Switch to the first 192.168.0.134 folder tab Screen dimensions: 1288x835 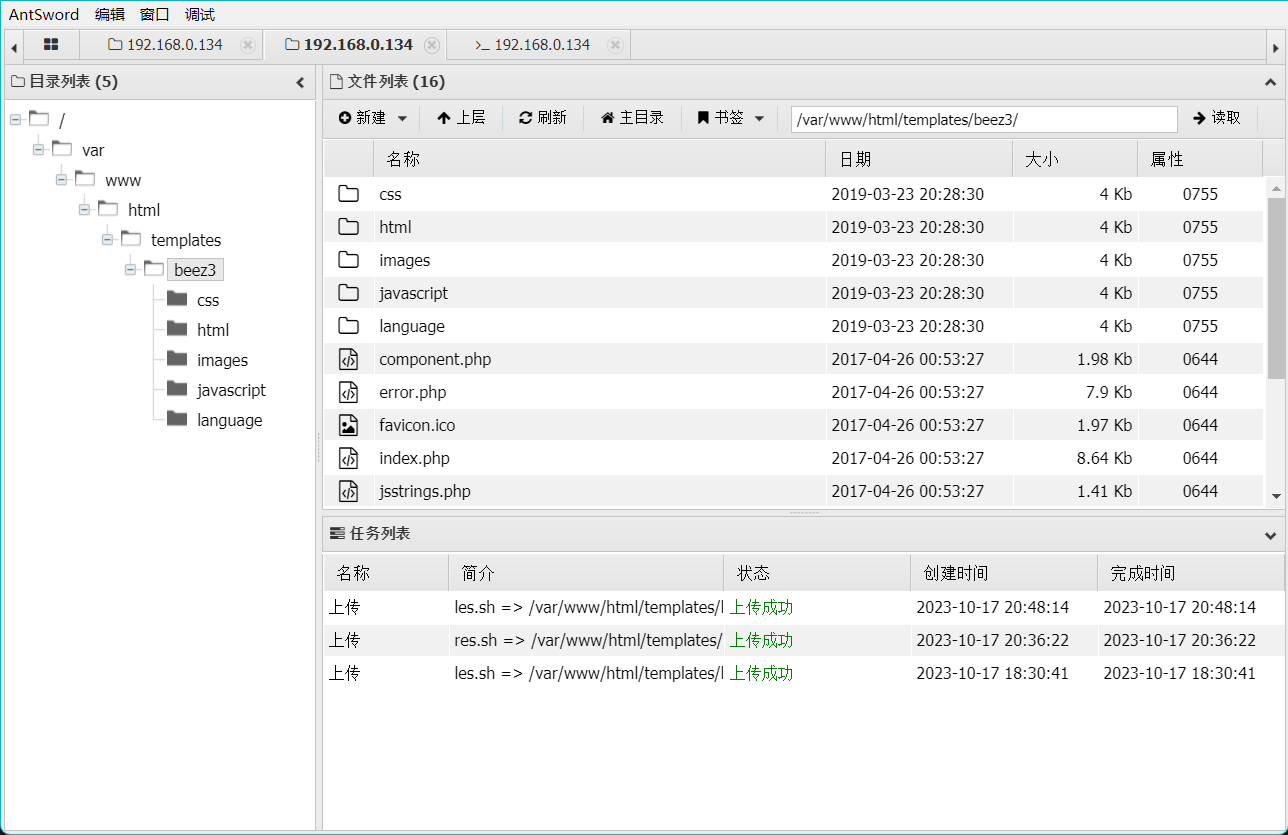165,45
